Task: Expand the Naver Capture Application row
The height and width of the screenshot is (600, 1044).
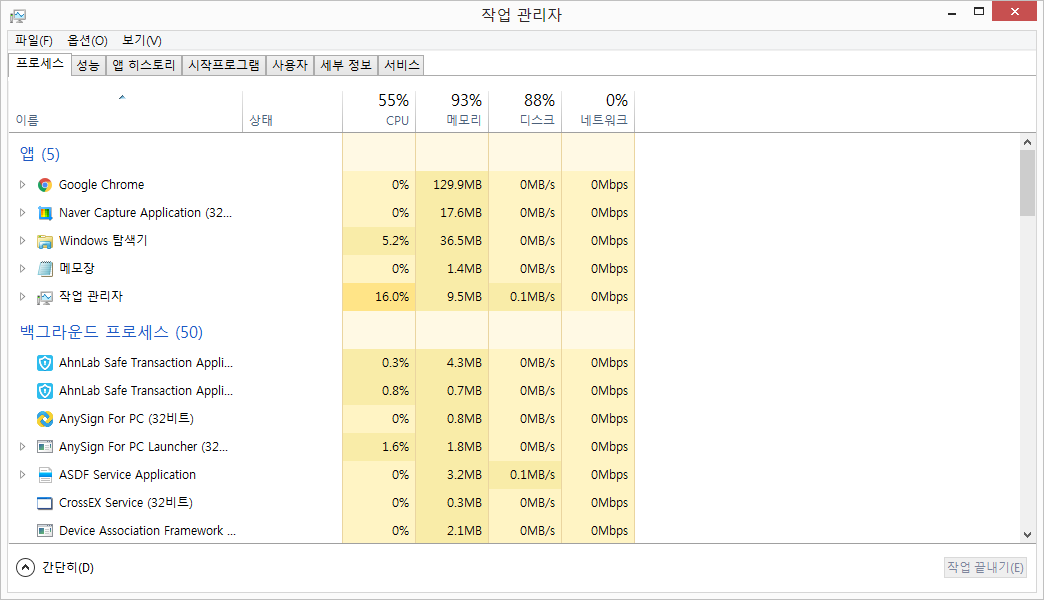Action: [x=22, y=212]
